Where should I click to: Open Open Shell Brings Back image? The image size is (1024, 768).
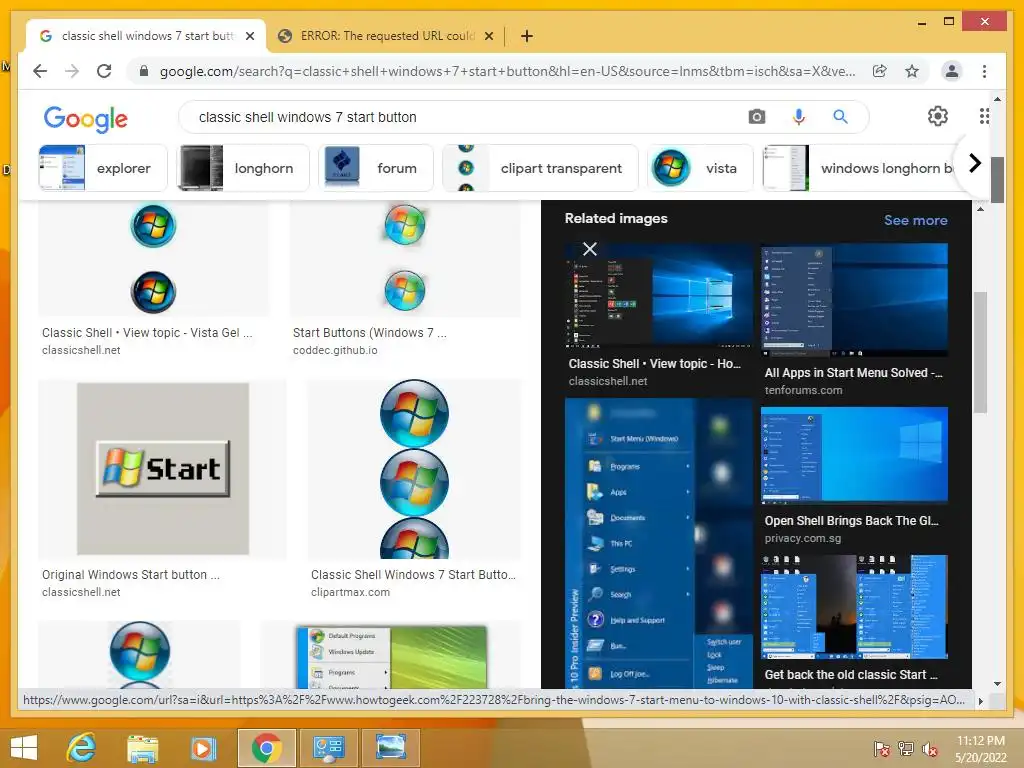pos(854,456)
